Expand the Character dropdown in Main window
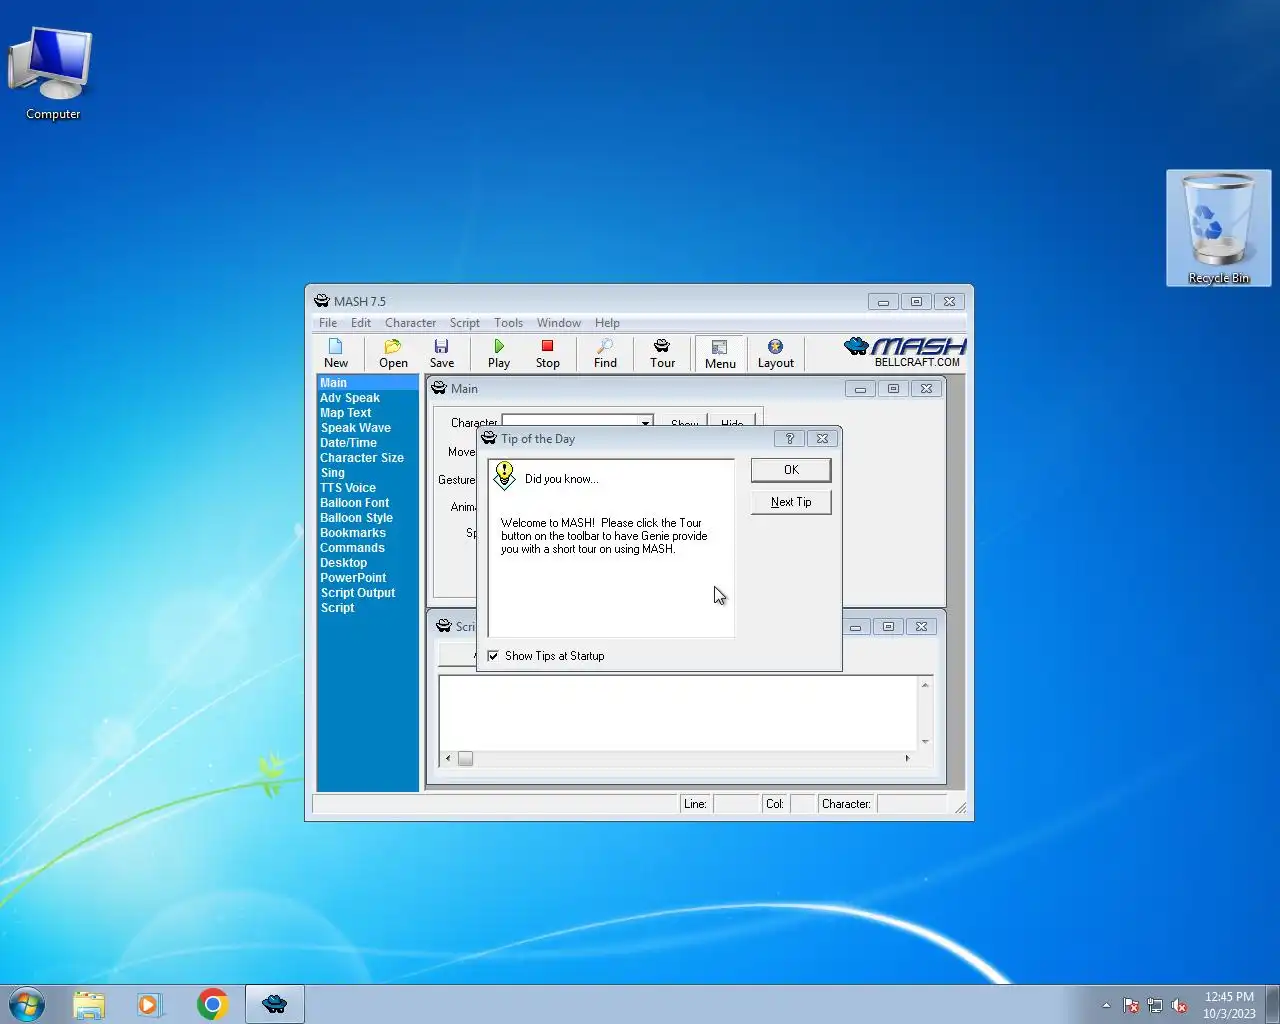Screen dimensions: 1280x1024 click(646, 423)
